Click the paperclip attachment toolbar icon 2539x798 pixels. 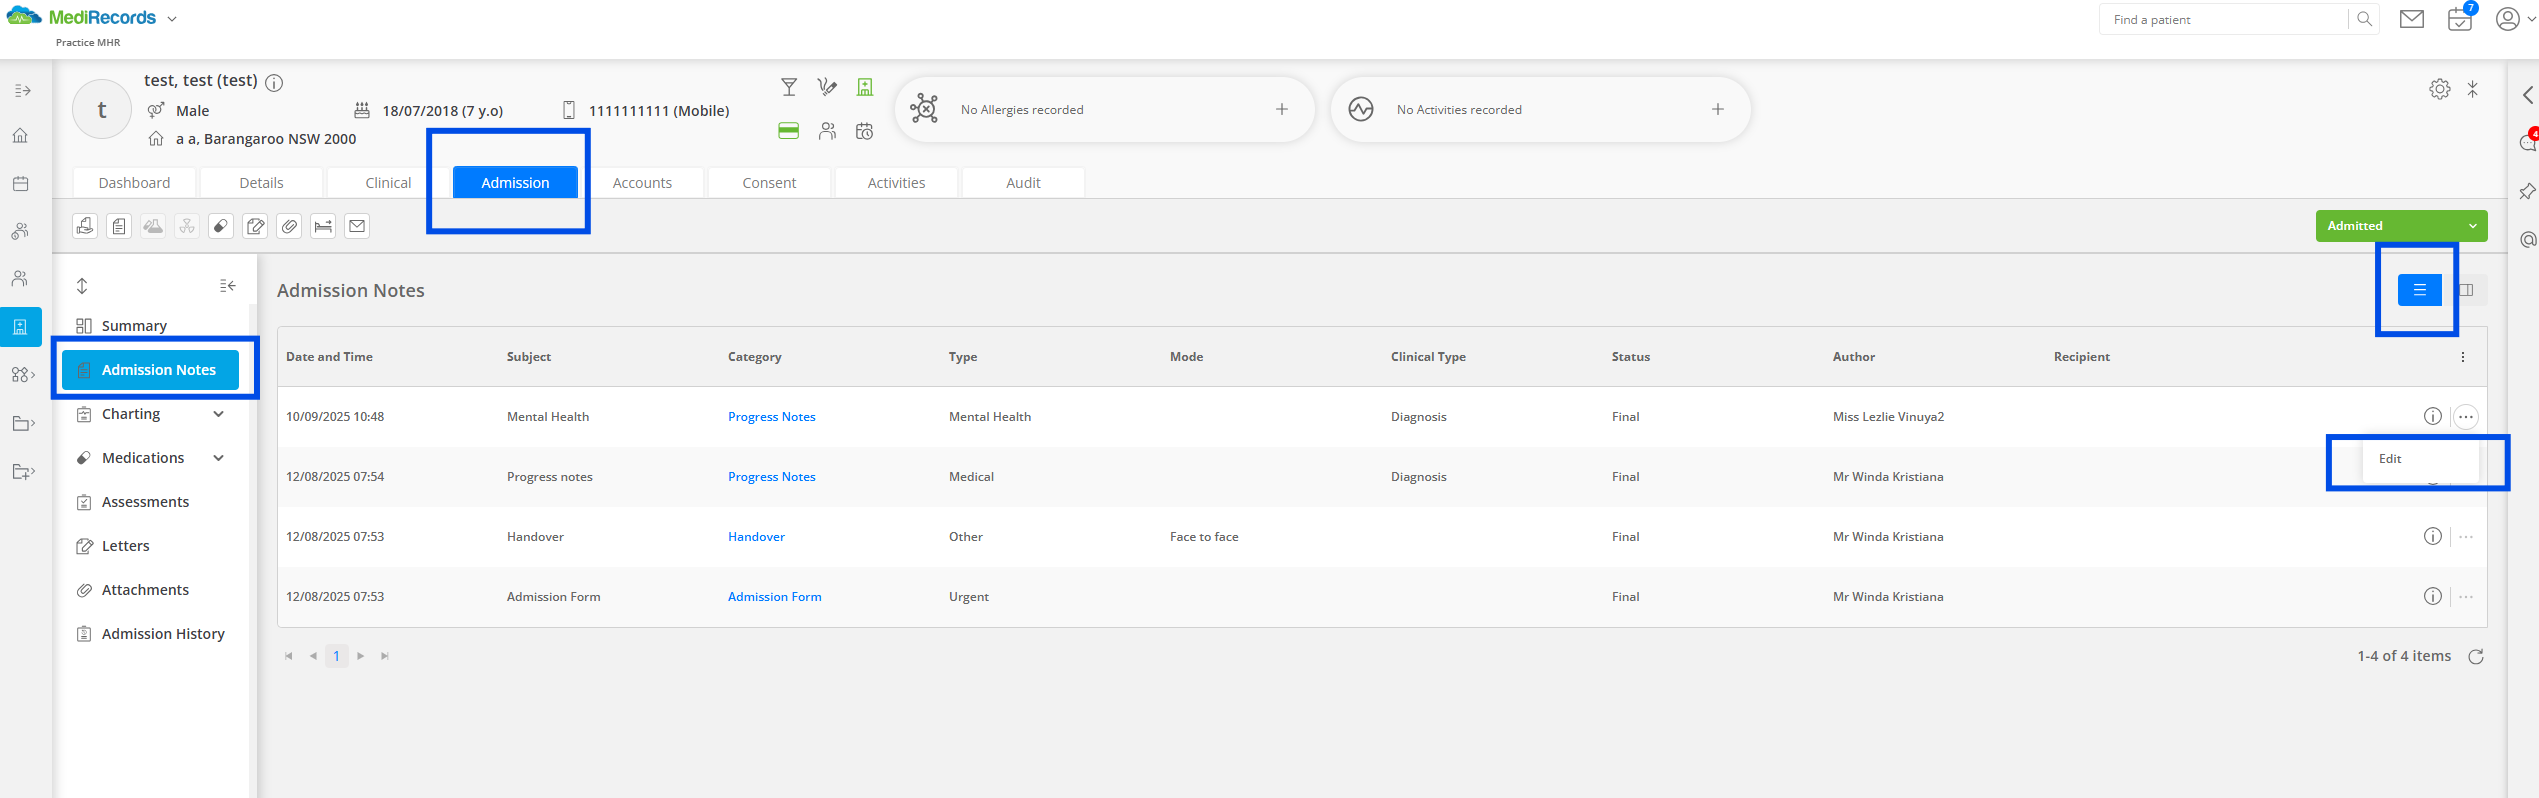(289, 226)
